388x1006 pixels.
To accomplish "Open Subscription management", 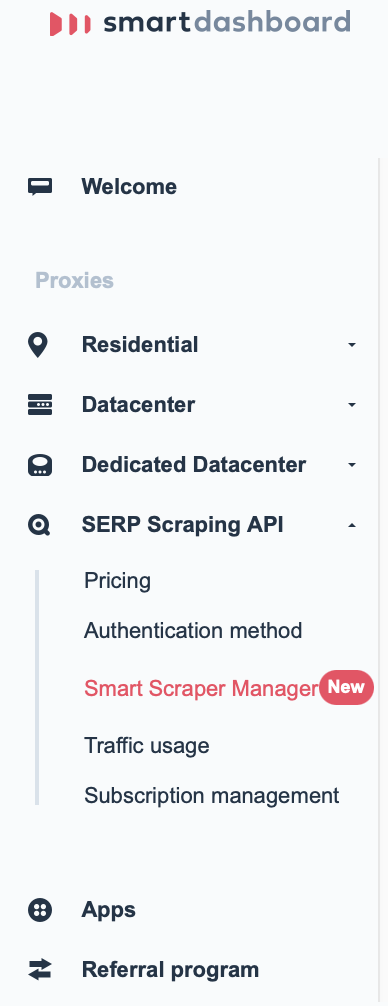I will click(212, 796).
